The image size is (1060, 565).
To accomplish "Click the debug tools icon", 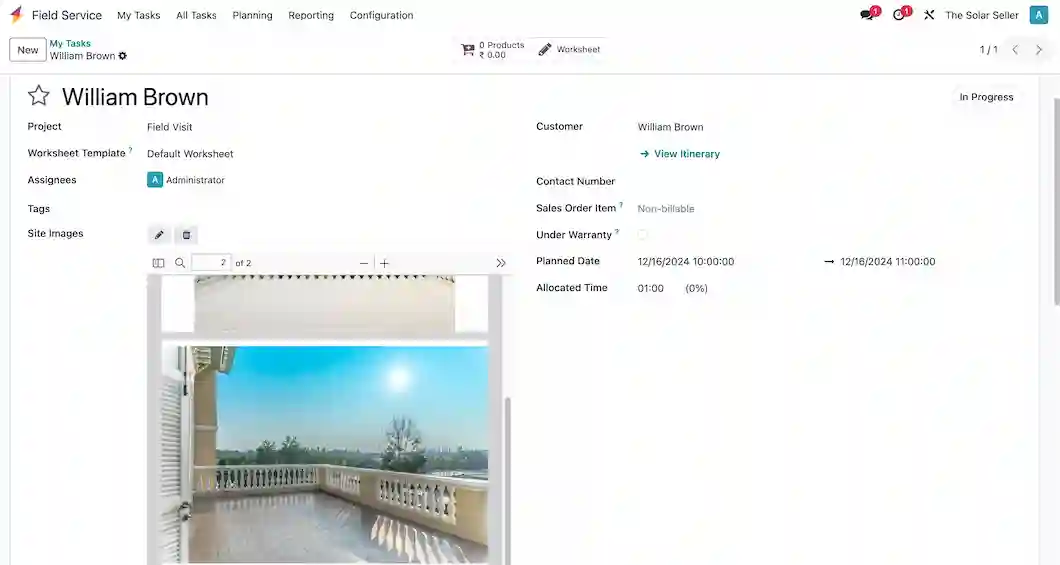I will click(929, 15).
